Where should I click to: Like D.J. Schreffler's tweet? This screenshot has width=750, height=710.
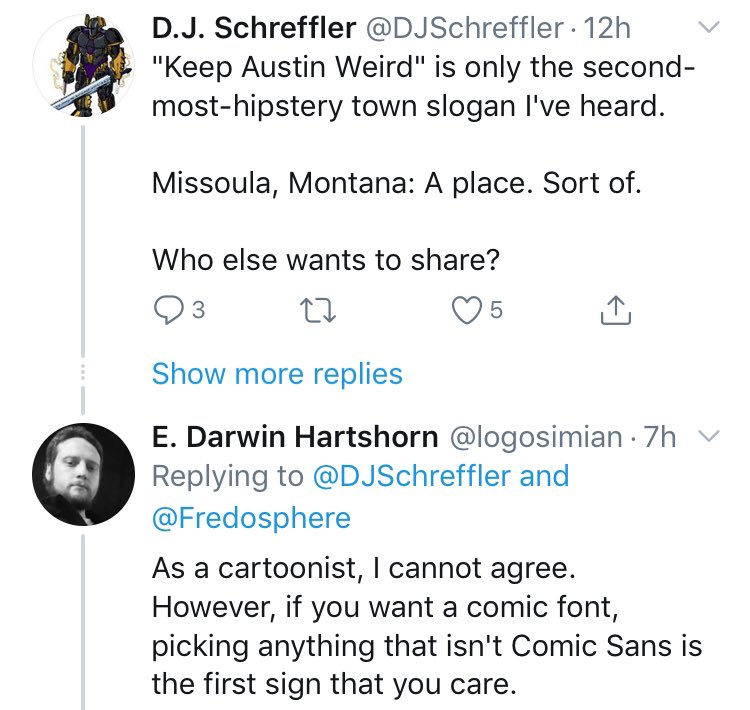click(467, 313)
